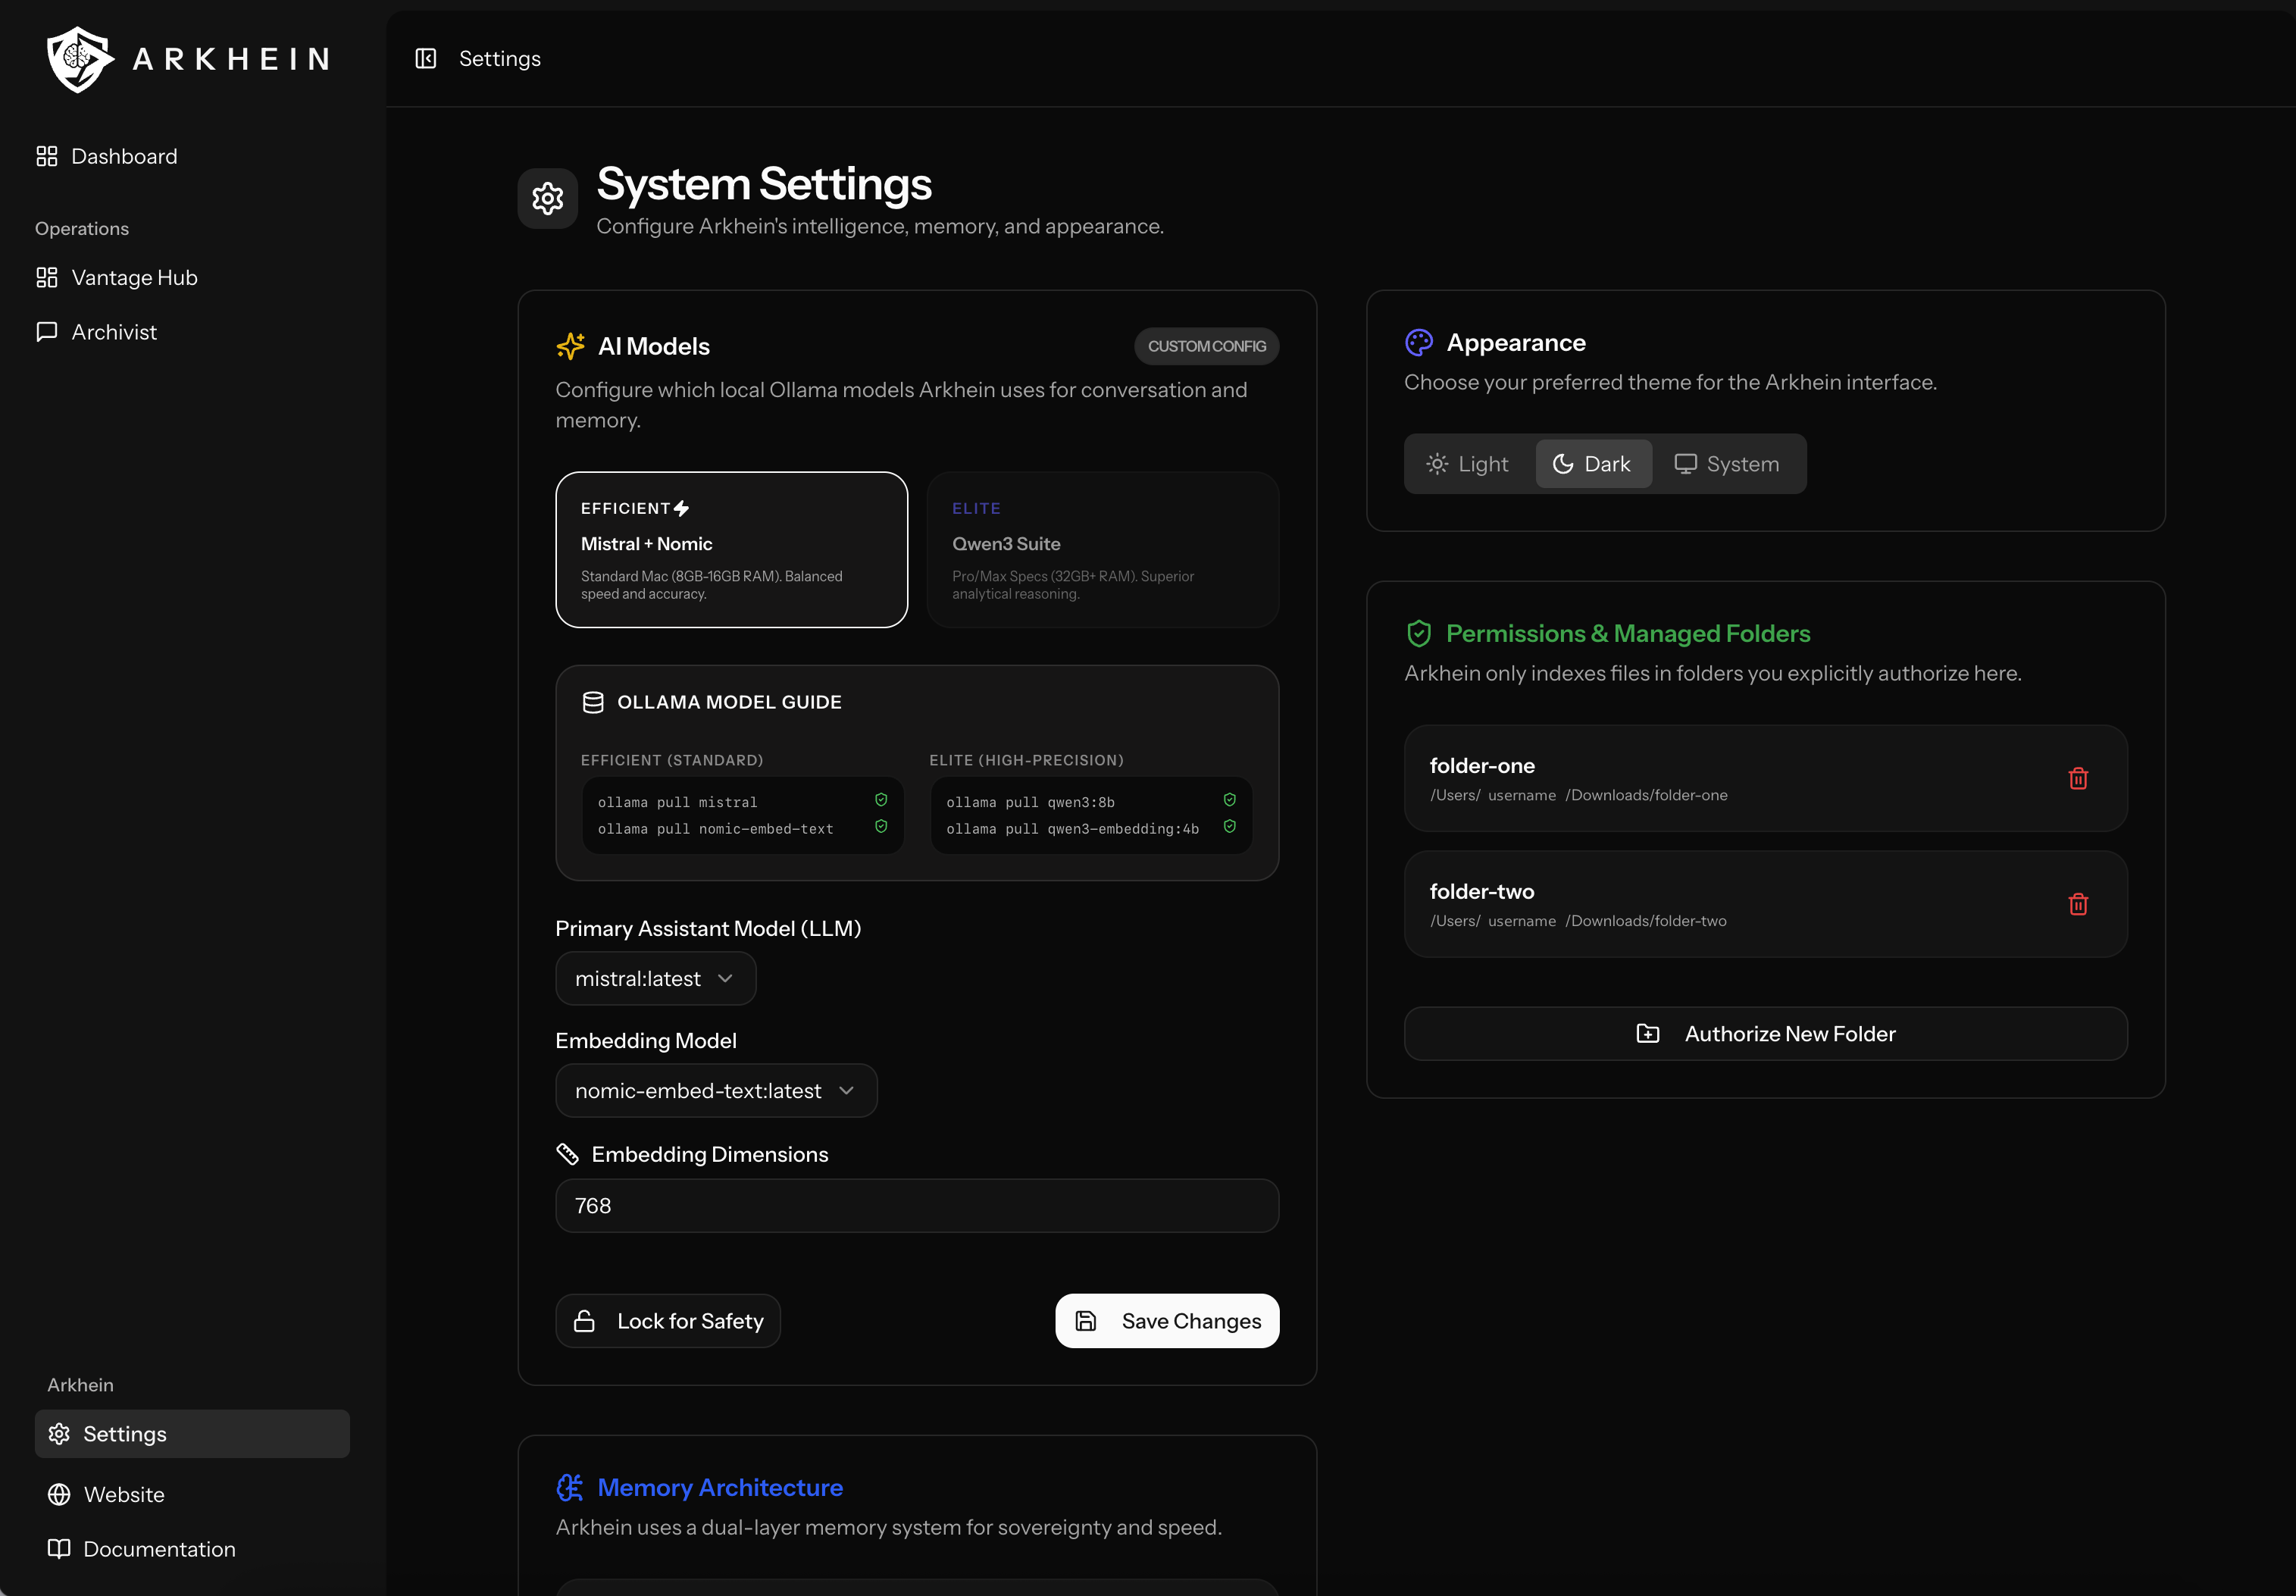2296x1596 pixels.
Task: Click the AI Models sparkle icon
Action: tap(570, 346)
